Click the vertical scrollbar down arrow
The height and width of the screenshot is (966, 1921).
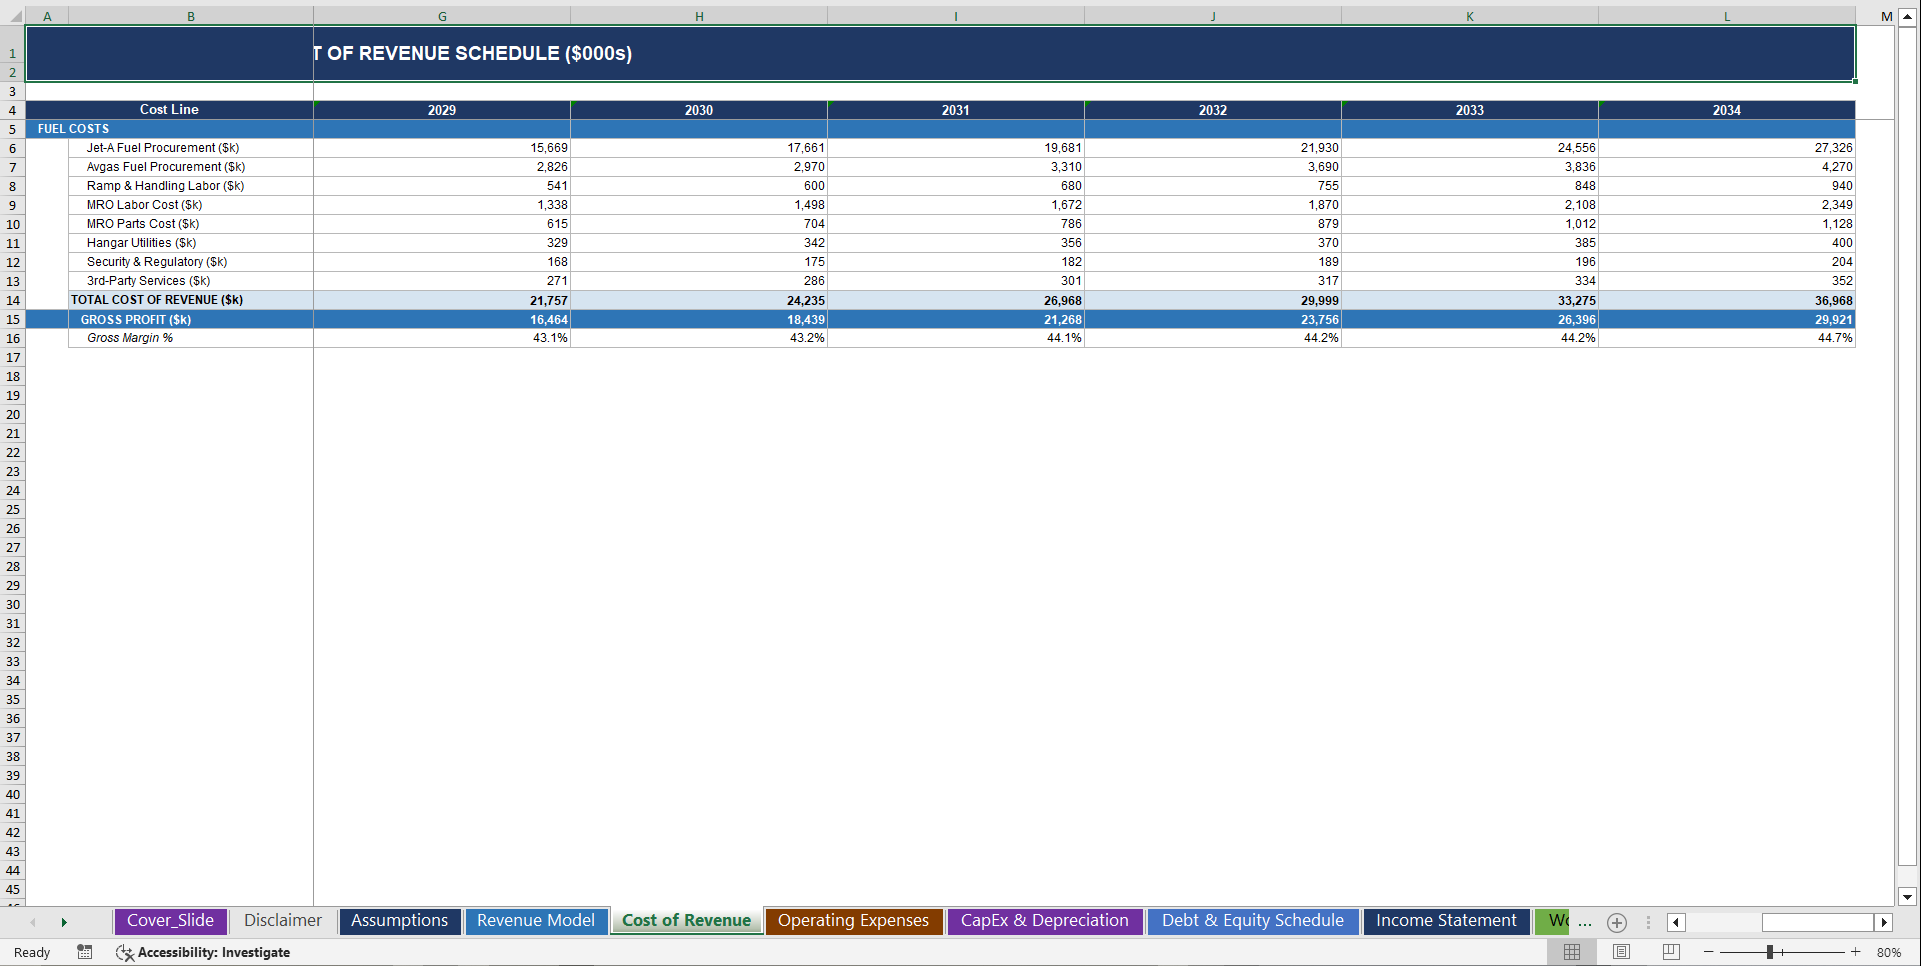coord(1908,897)
